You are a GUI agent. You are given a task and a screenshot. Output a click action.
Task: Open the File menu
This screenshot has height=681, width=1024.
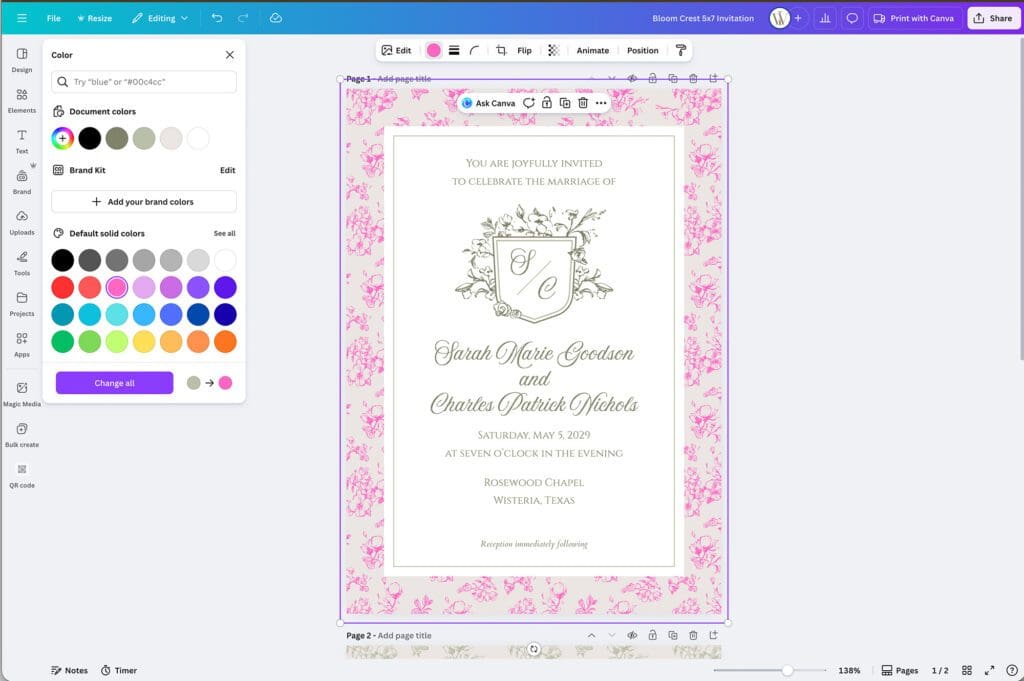(x=53, y=17)
